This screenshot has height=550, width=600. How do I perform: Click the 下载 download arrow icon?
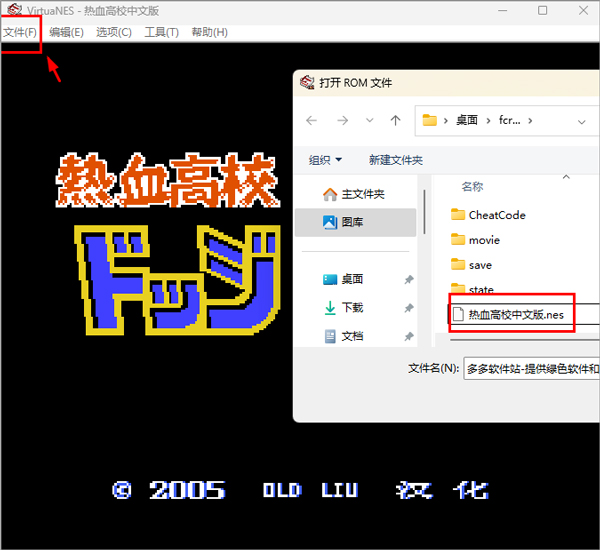click(330, 308)
